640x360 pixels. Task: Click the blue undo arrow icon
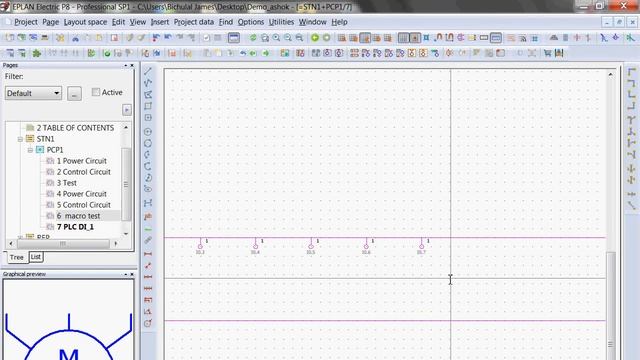(x=243, y=53)
